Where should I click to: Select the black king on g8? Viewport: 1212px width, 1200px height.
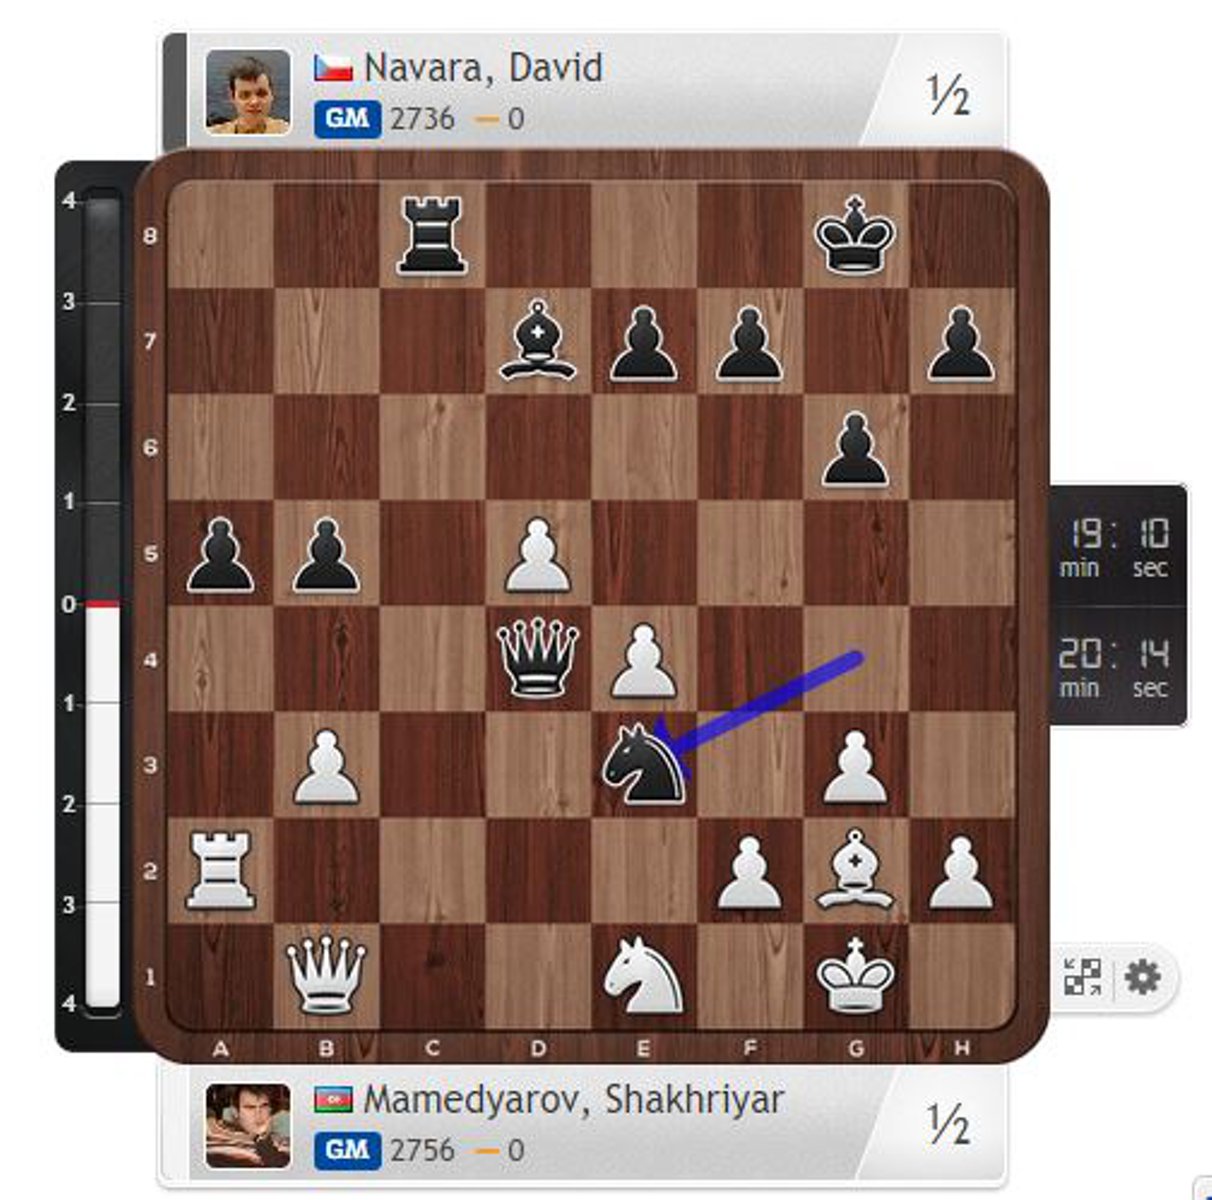pos(855,235)
